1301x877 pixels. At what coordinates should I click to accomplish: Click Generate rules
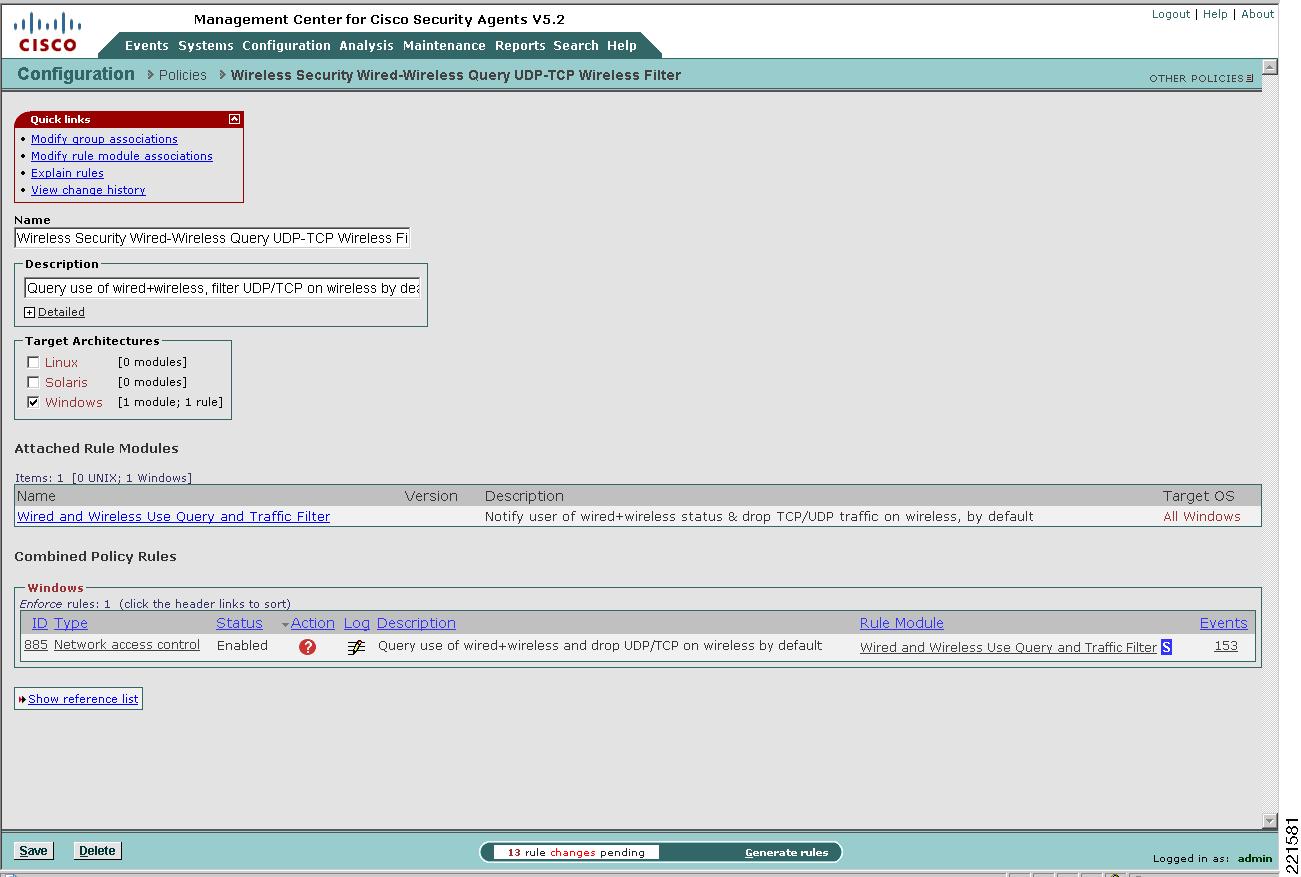tap(786, 853)
